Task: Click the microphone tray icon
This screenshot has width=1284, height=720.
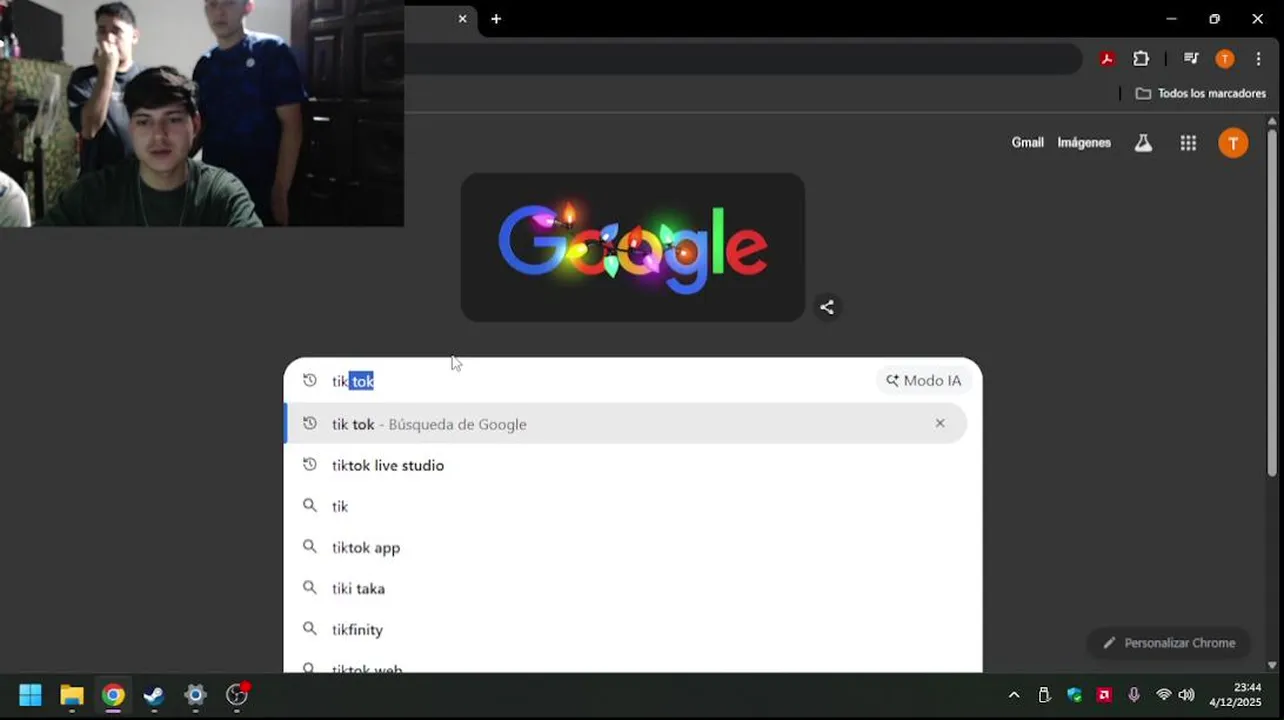Action: point(1134,695)
